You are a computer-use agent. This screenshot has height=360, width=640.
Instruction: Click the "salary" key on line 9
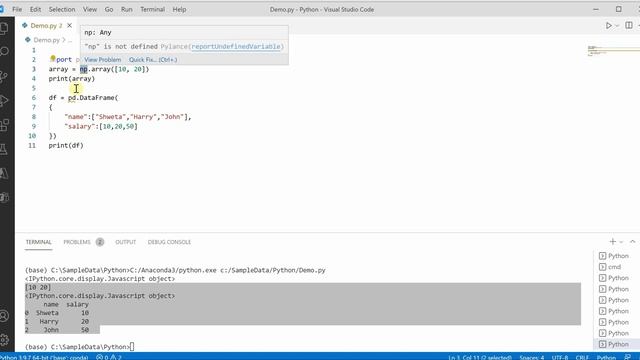pyautogui.click(x=80, y=127)
